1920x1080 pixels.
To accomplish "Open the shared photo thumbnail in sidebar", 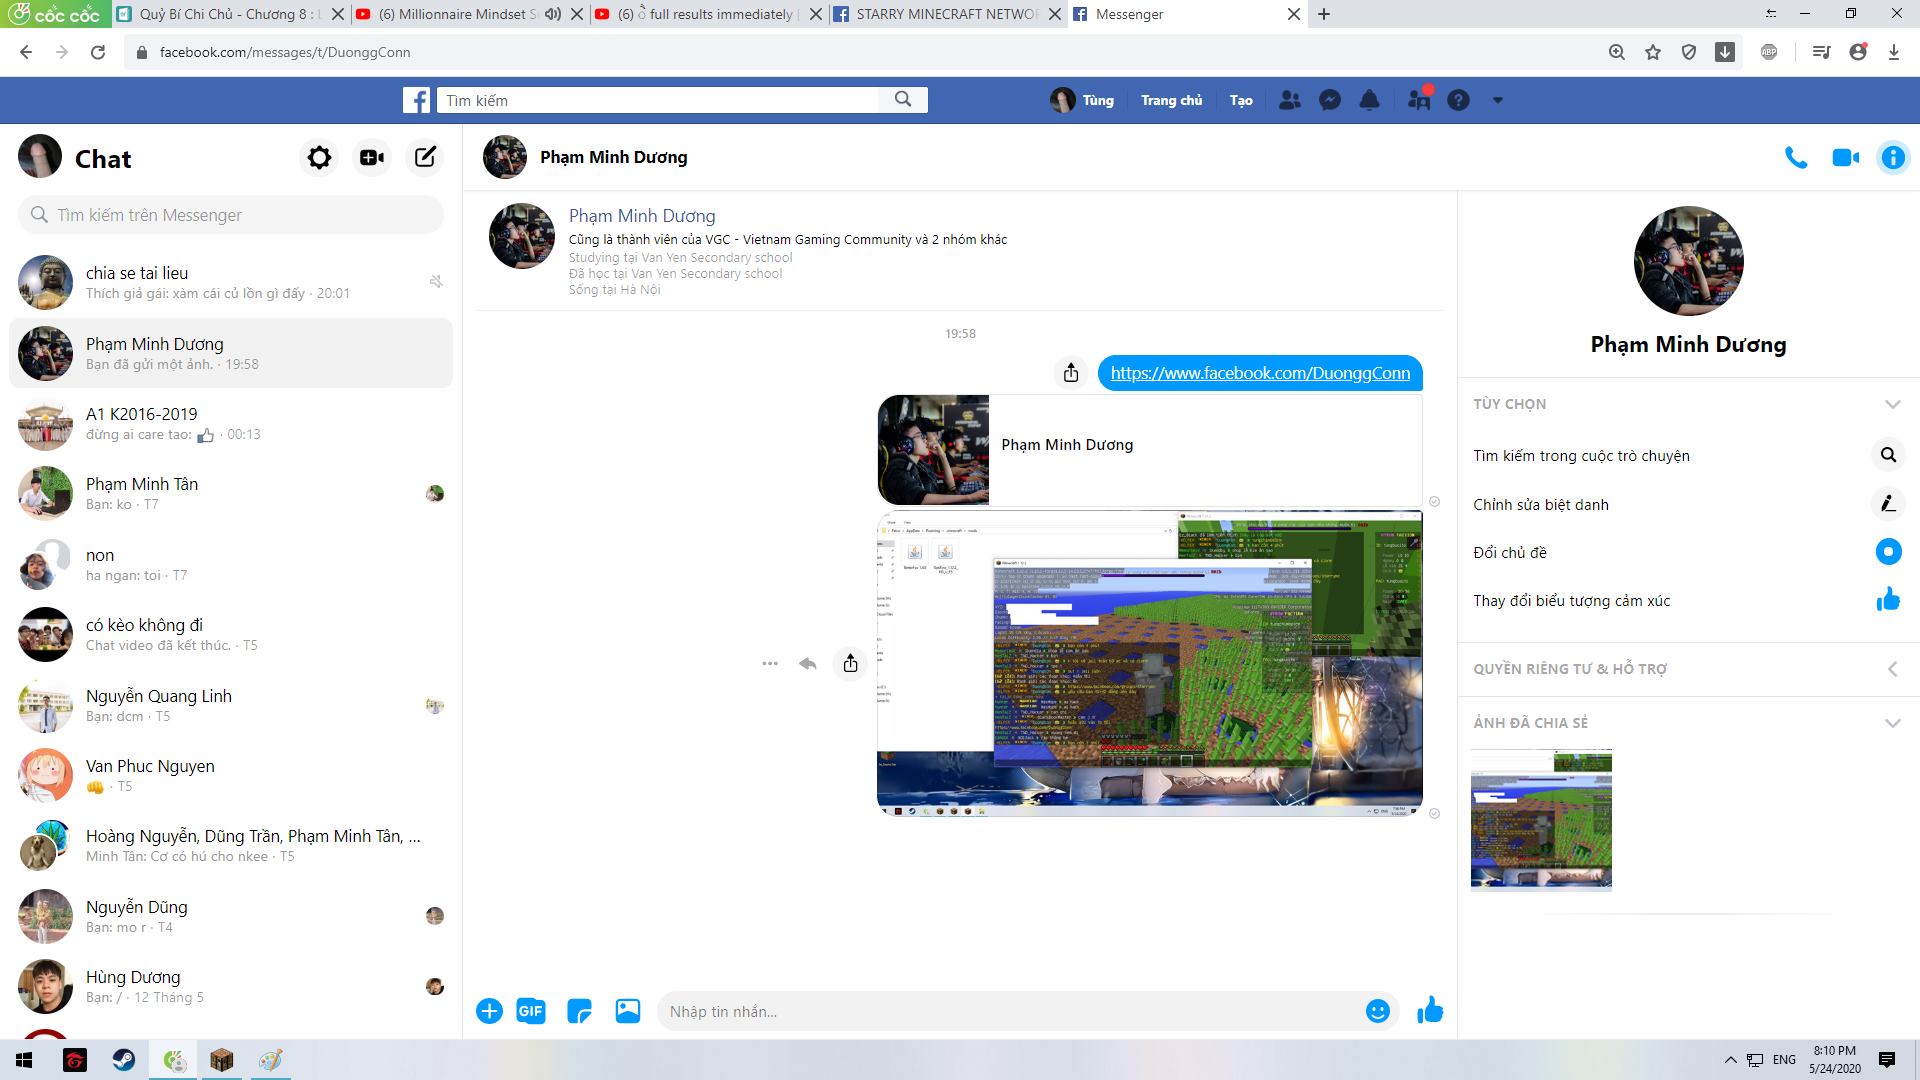I will click(1541, 820).
